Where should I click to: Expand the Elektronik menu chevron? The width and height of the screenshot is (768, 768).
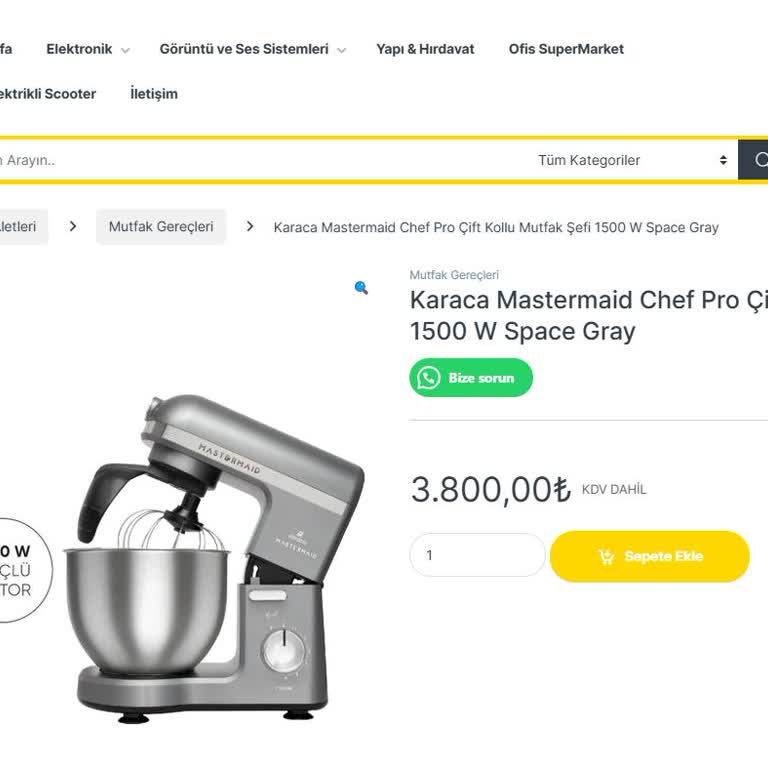tap(125, 50)
